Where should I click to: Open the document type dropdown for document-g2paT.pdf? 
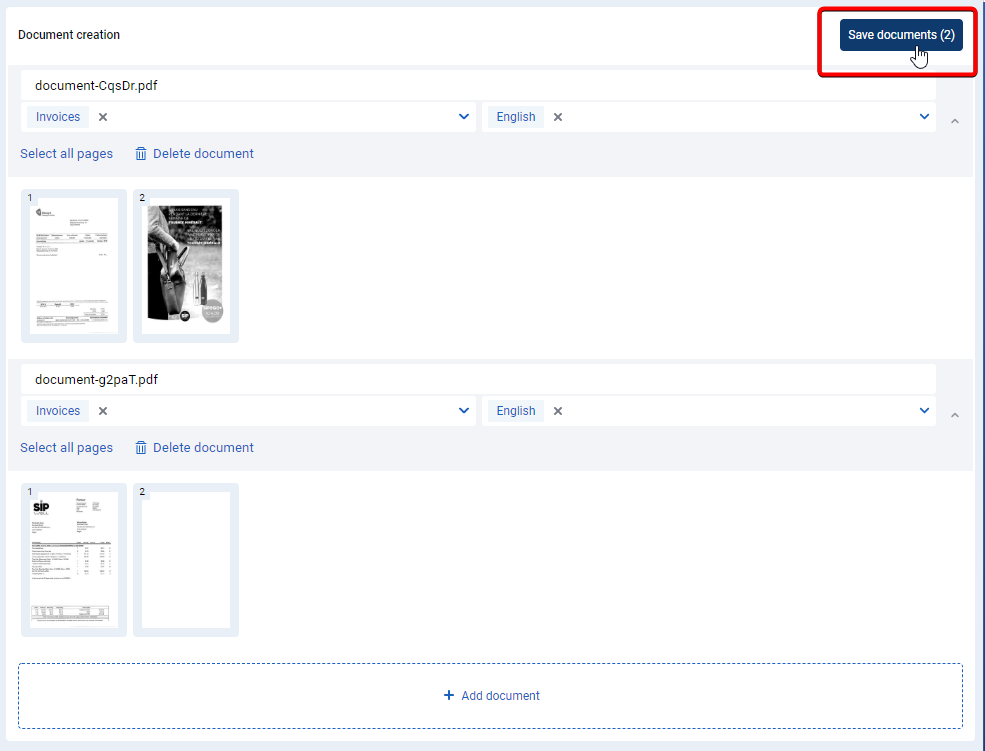[464, 411]
